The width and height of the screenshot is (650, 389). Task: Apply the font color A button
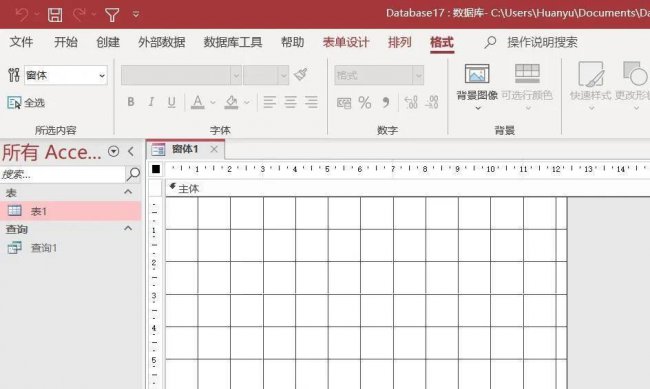(x=198, y=102)
